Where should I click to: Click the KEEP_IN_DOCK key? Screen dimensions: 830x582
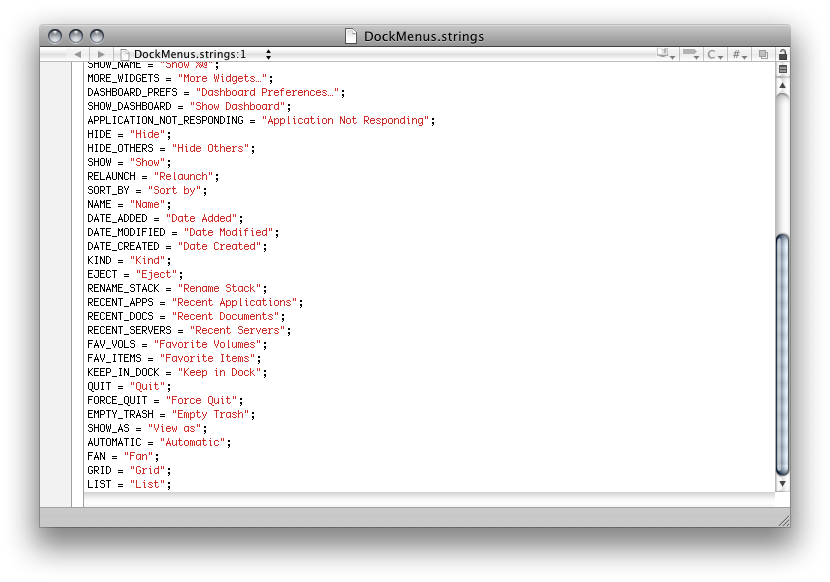(x=123, y=372)
